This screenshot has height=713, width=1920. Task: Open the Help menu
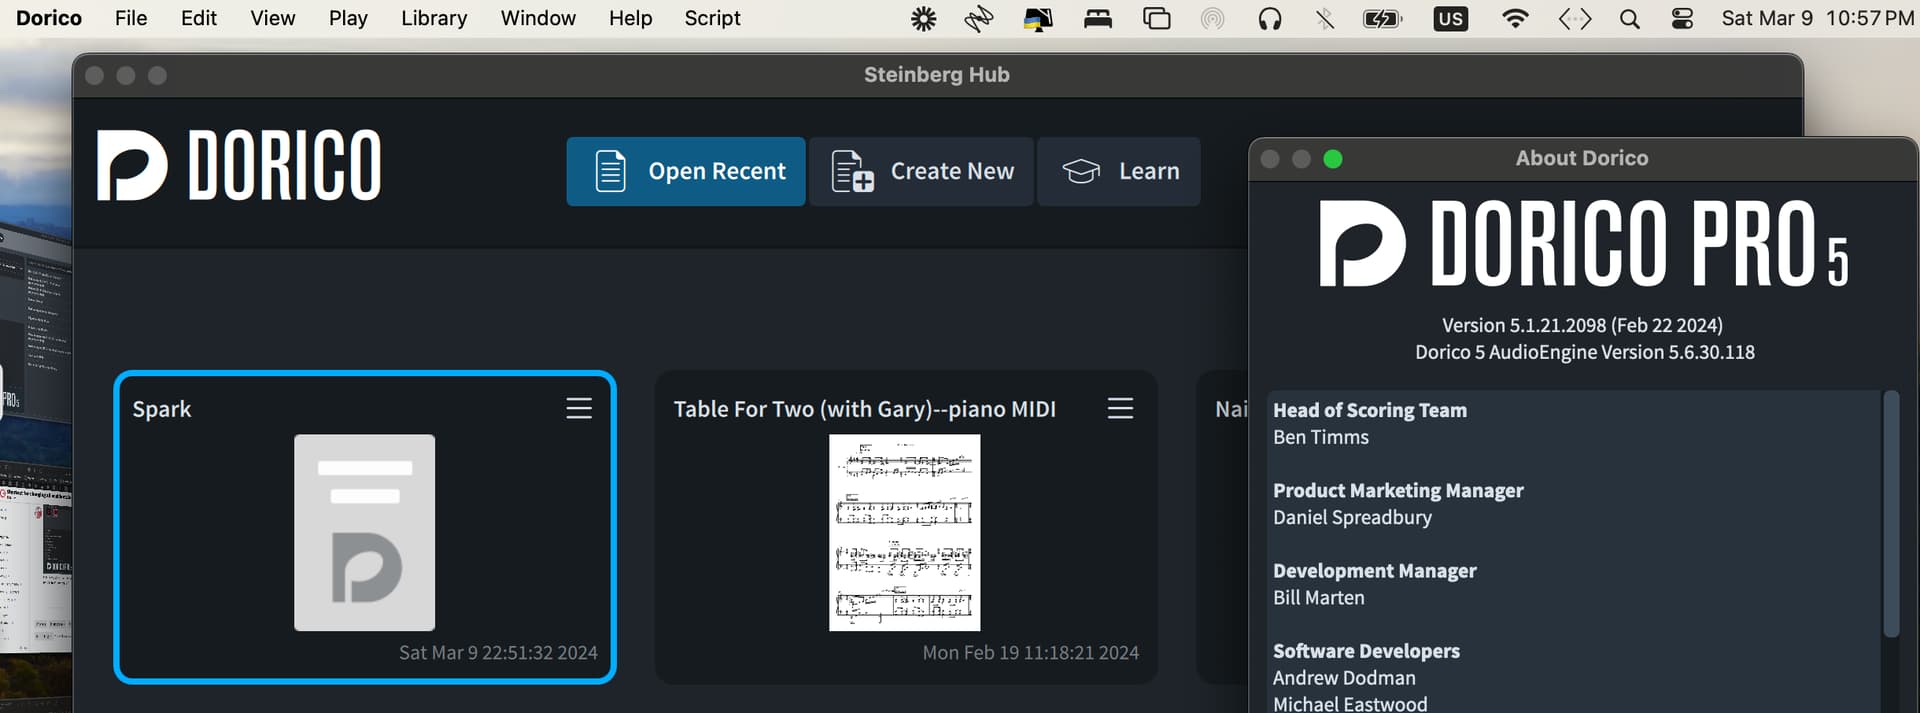point(630,18)
